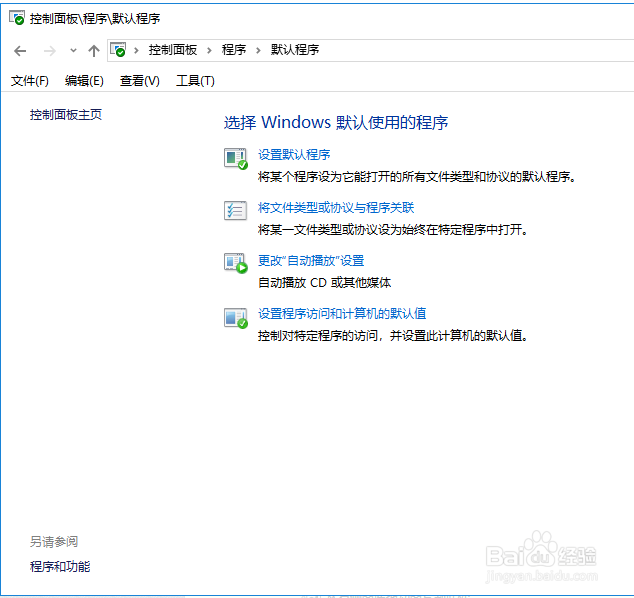Image resolution: width=634 pixels, height=598 pixels.
Task: Select 程序 breadcrumb in address bar
Action: pyautogui.click(x=234, y=50)
